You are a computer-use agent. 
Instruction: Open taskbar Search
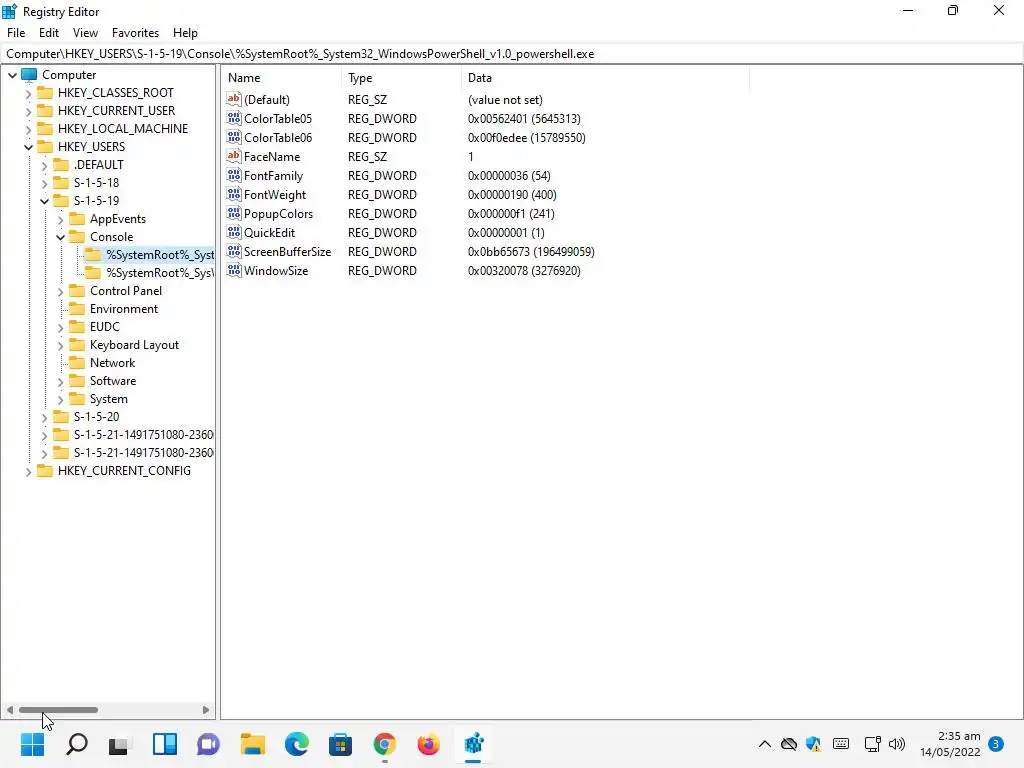pyautogui.click(x=76, y=744)
